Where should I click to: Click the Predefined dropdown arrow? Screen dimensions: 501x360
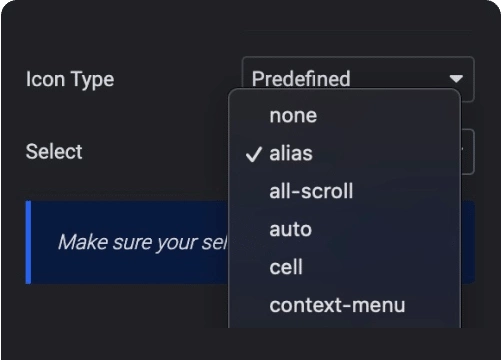(x=456, y=79)
